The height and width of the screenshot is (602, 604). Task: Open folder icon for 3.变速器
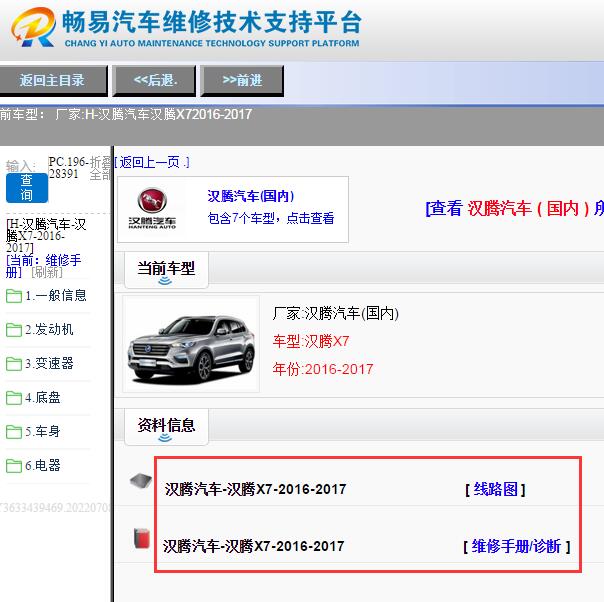pyautogui.click(x=14, y=364)
